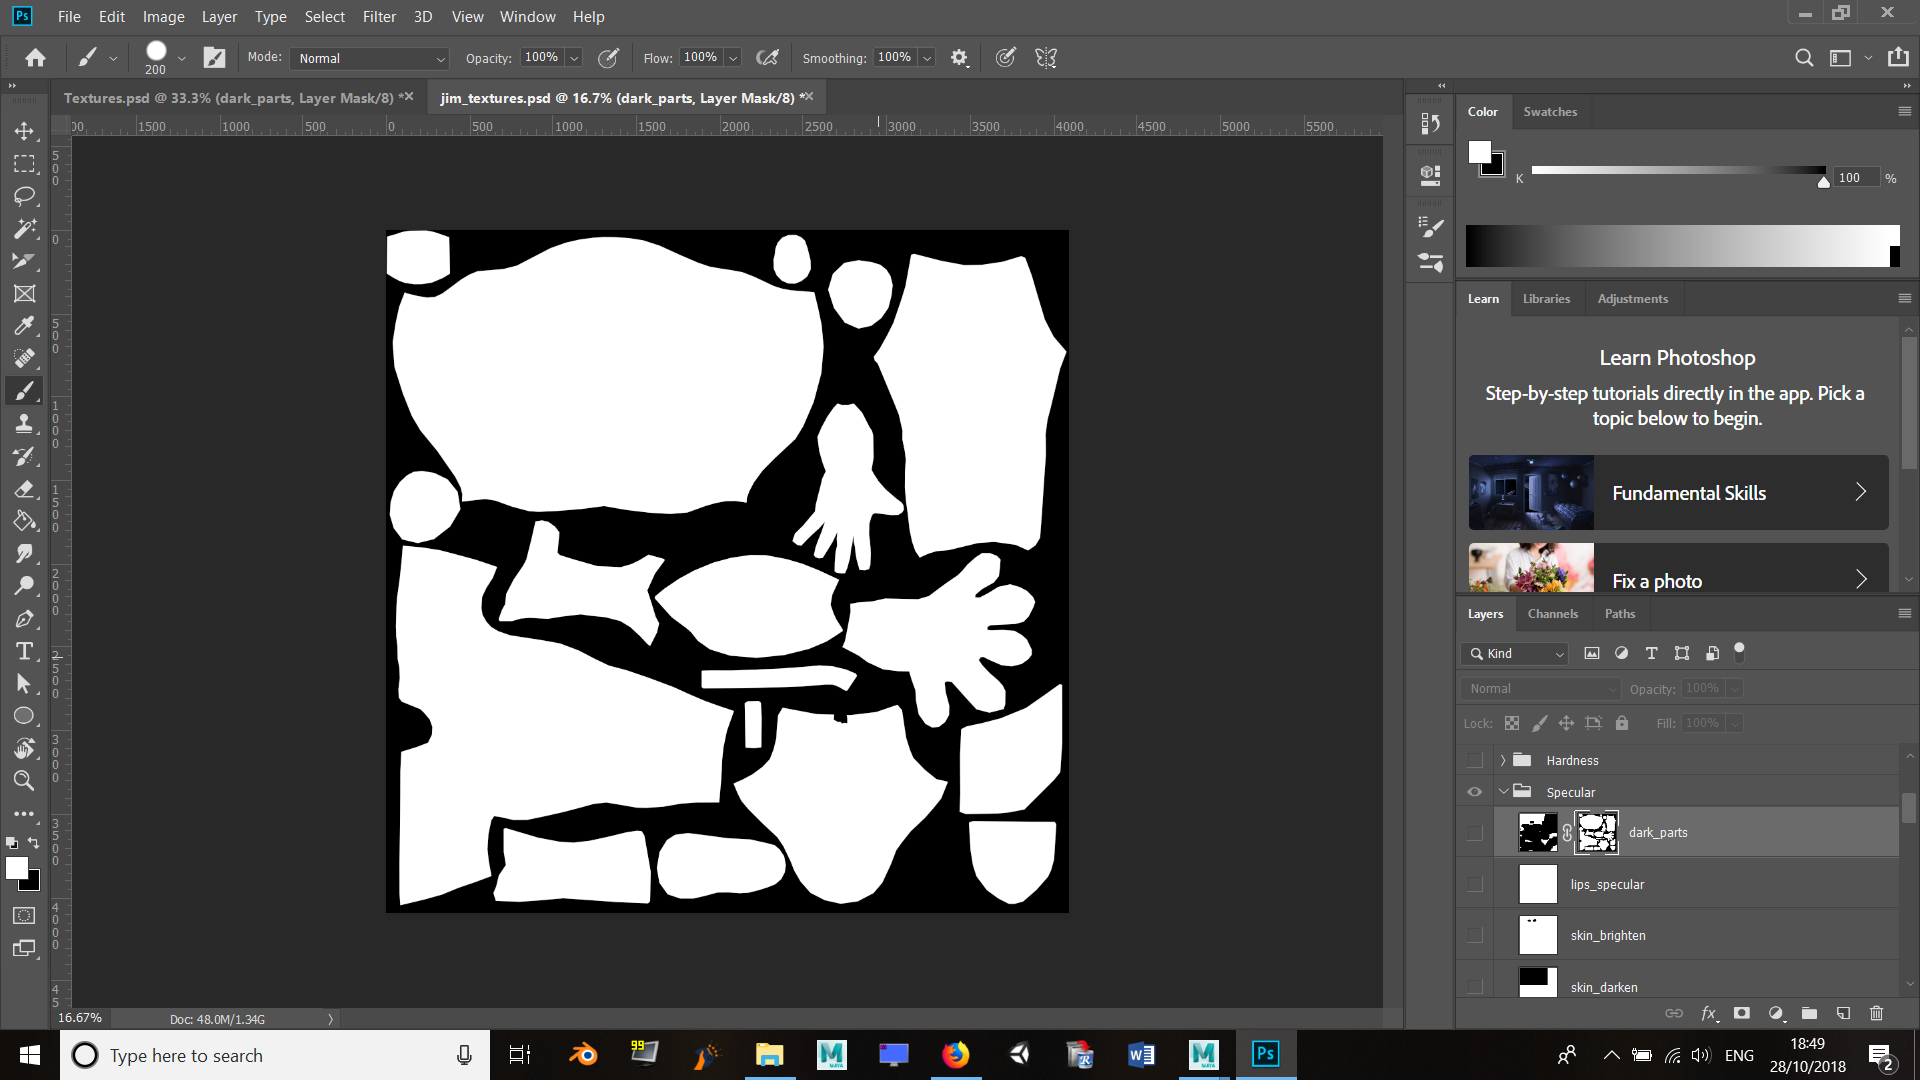Image resolution: width=1920 pixels, height=1080 pixels.
Task: Click the dark_parts layer thumbnail
Action: click(x=1536, y=832)
